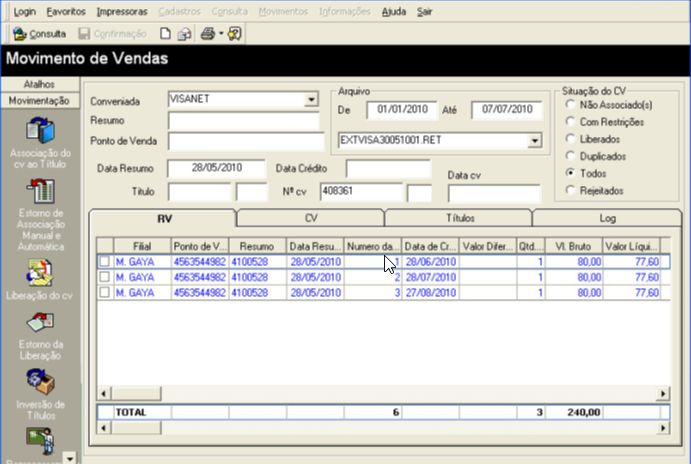This screenshot has width=691, height=464.
Task: Check the row with Data de Crédito 27/08/2010
Action: (104, 293)
